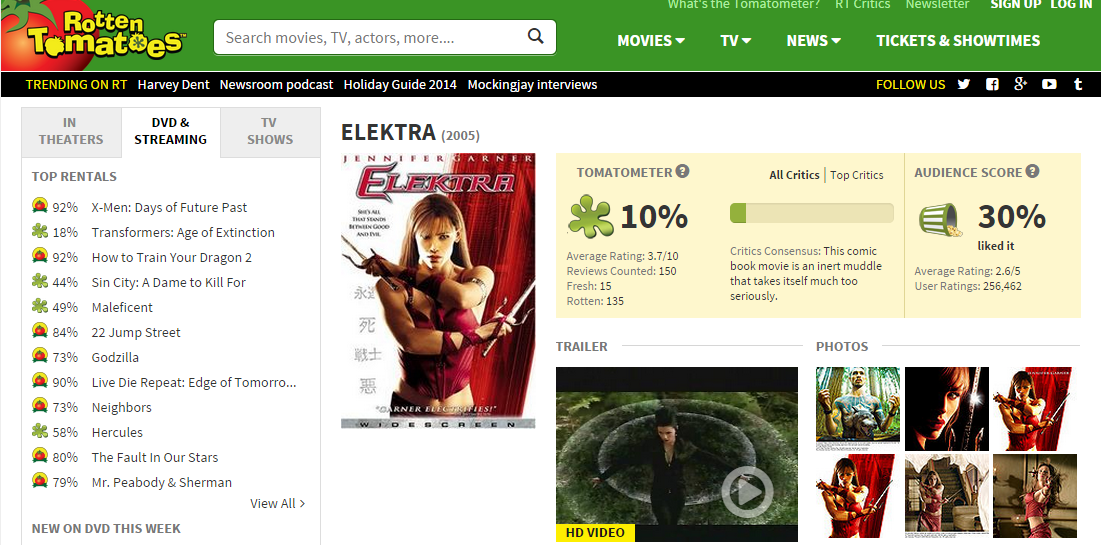The height and width of the screenshot is (546, 1101).
Task: Click the Tumblr icon
Action: tap(1078, 84)
